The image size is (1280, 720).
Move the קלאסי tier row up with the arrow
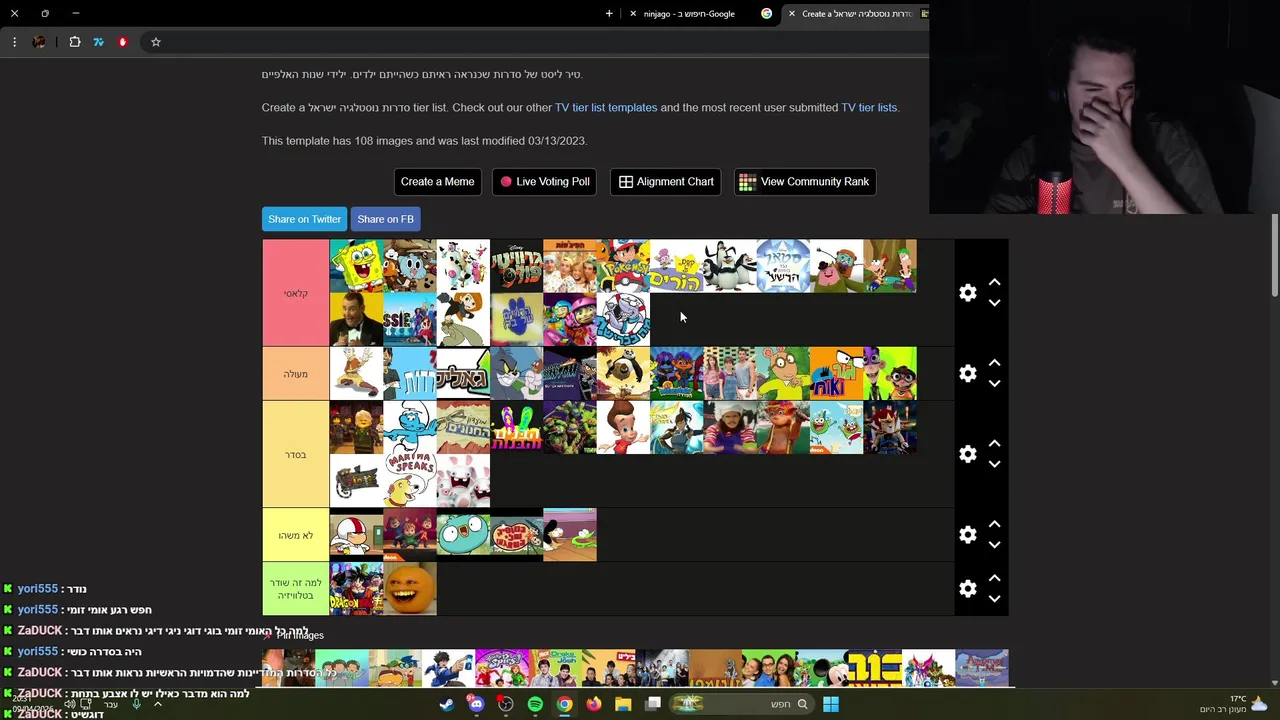tap(994, 283)
